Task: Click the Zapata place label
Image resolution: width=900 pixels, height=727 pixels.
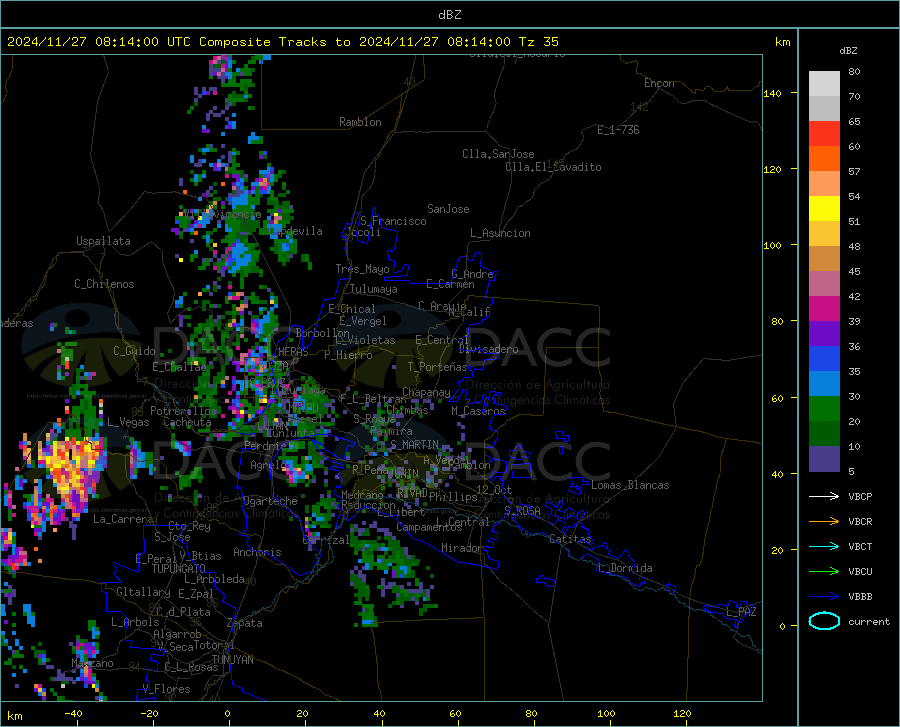Action: [x=245, y=623]
